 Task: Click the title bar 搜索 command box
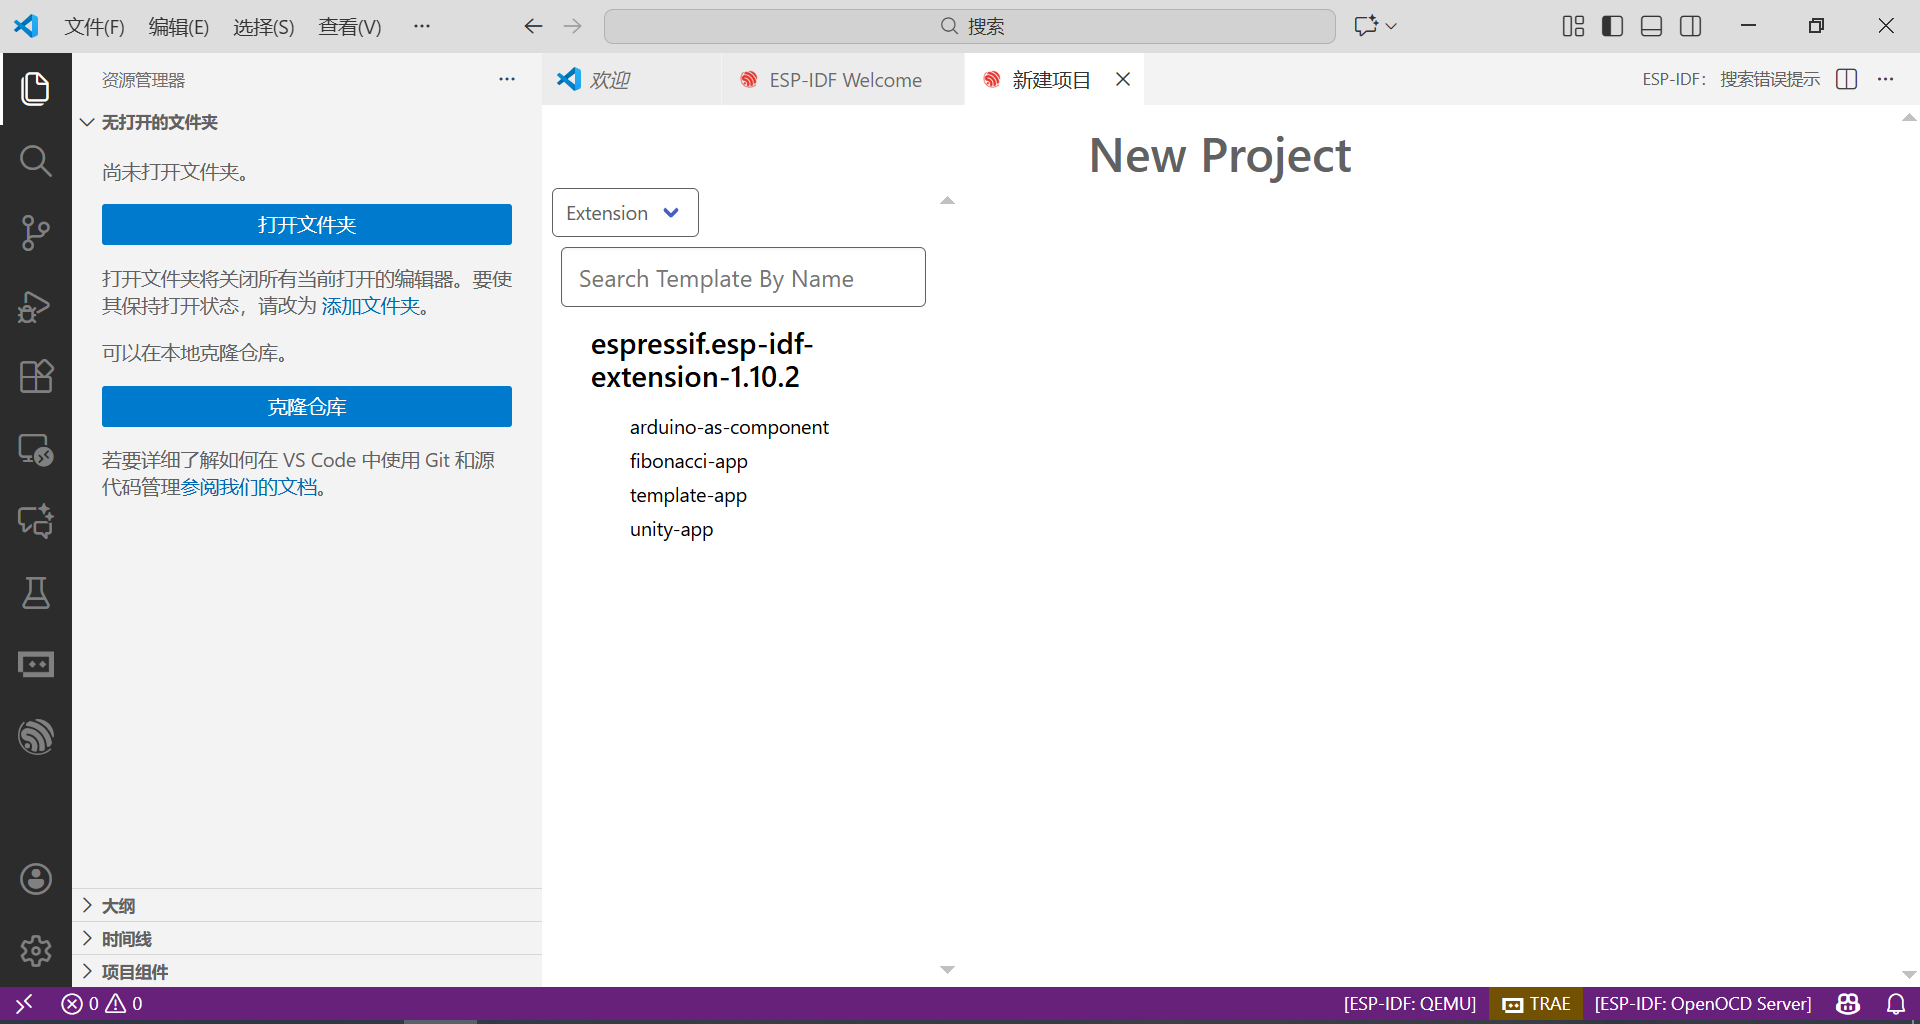970,26
